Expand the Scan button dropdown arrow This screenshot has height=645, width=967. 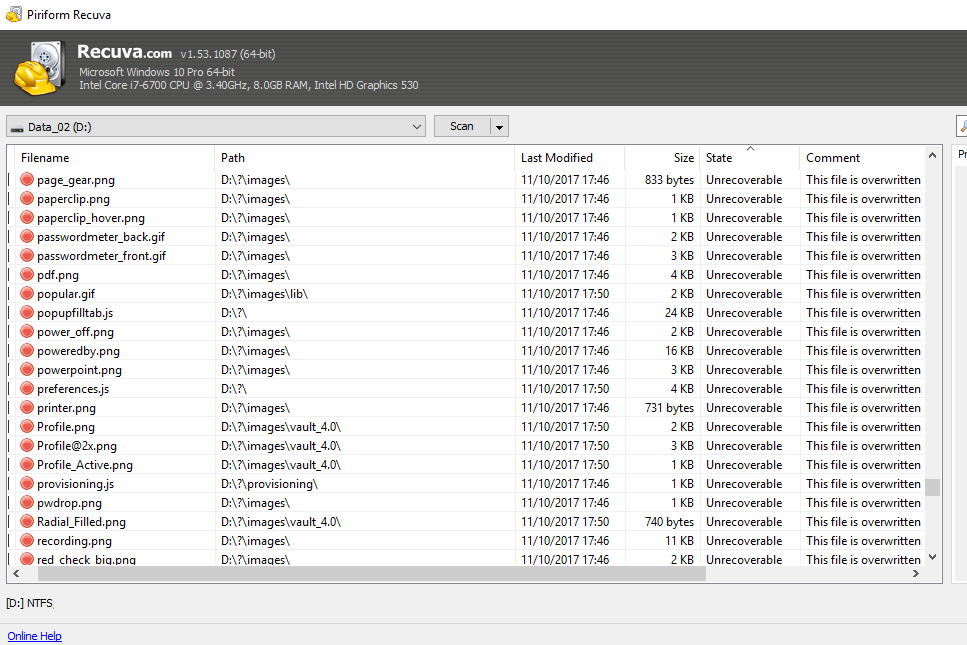[500, 127]
